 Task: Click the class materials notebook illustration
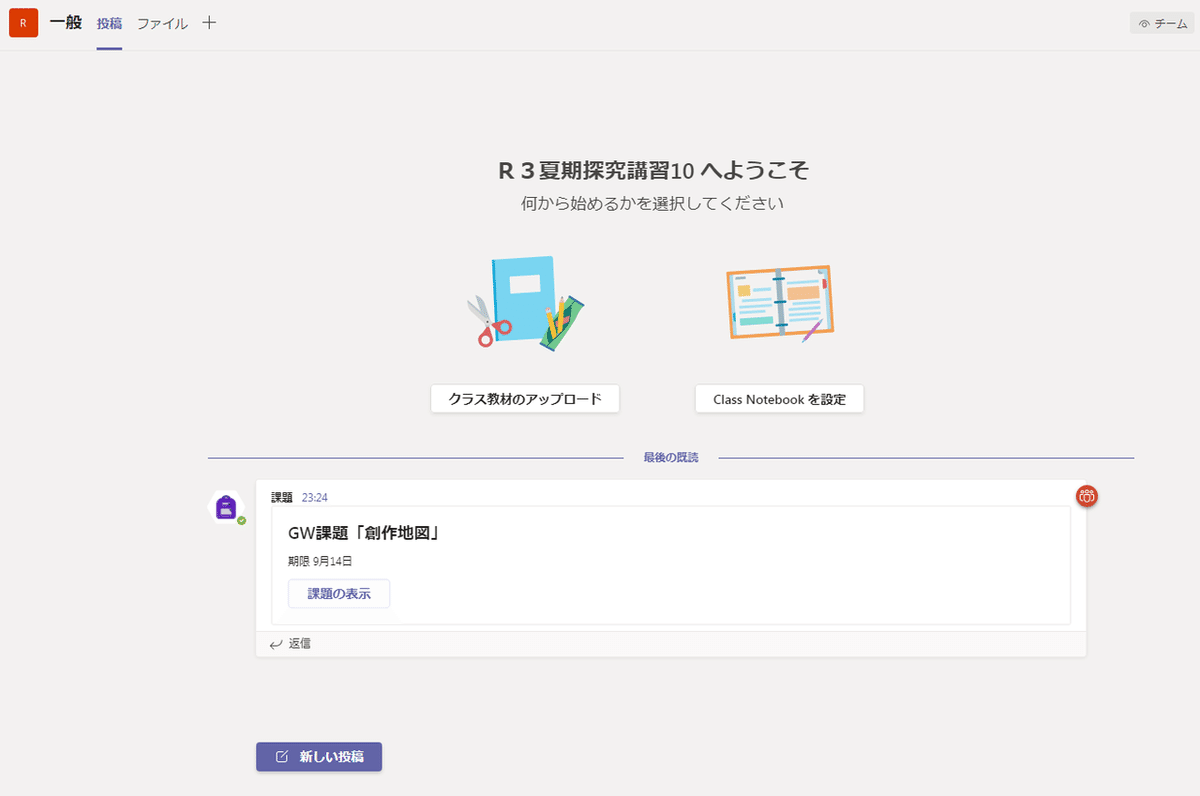(524, 302)
